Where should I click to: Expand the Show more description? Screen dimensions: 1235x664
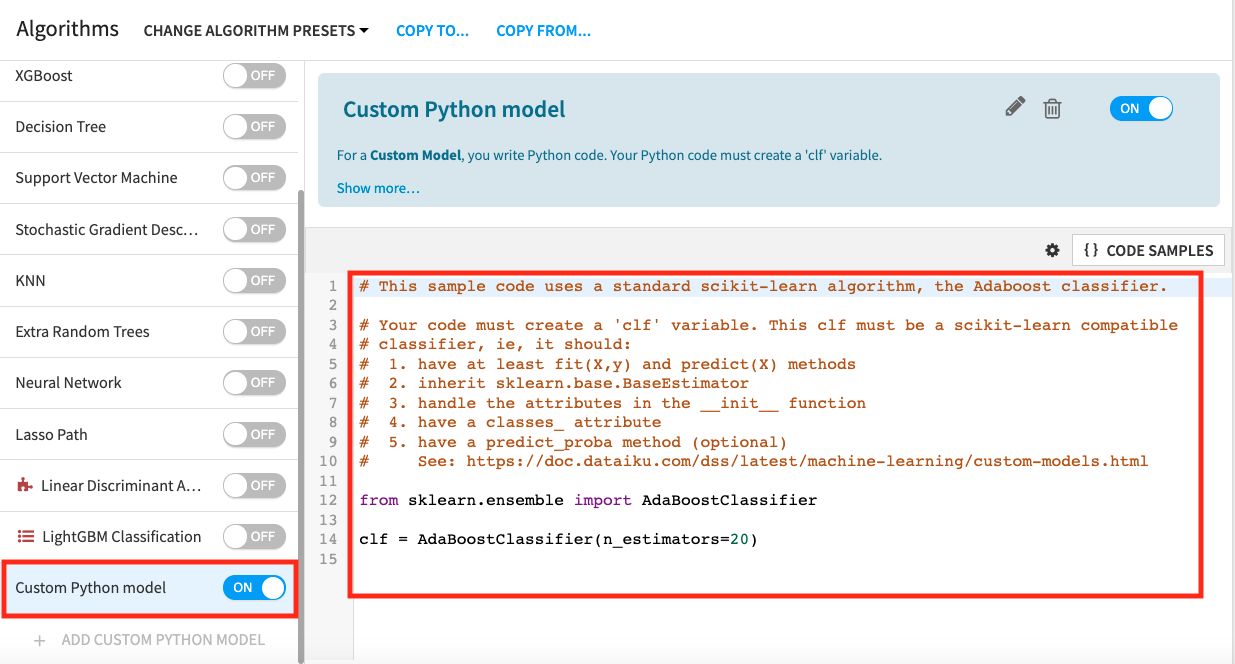point(377,188)
